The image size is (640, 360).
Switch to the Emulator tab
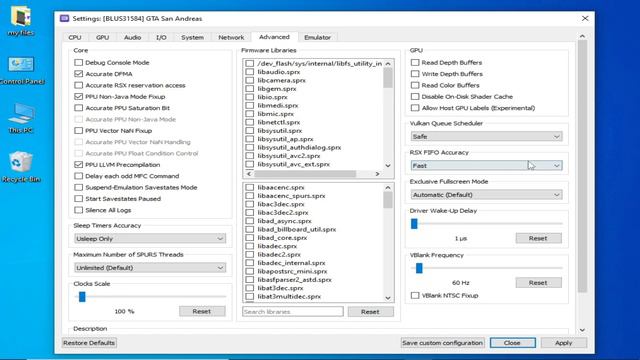tap(318, 37)
